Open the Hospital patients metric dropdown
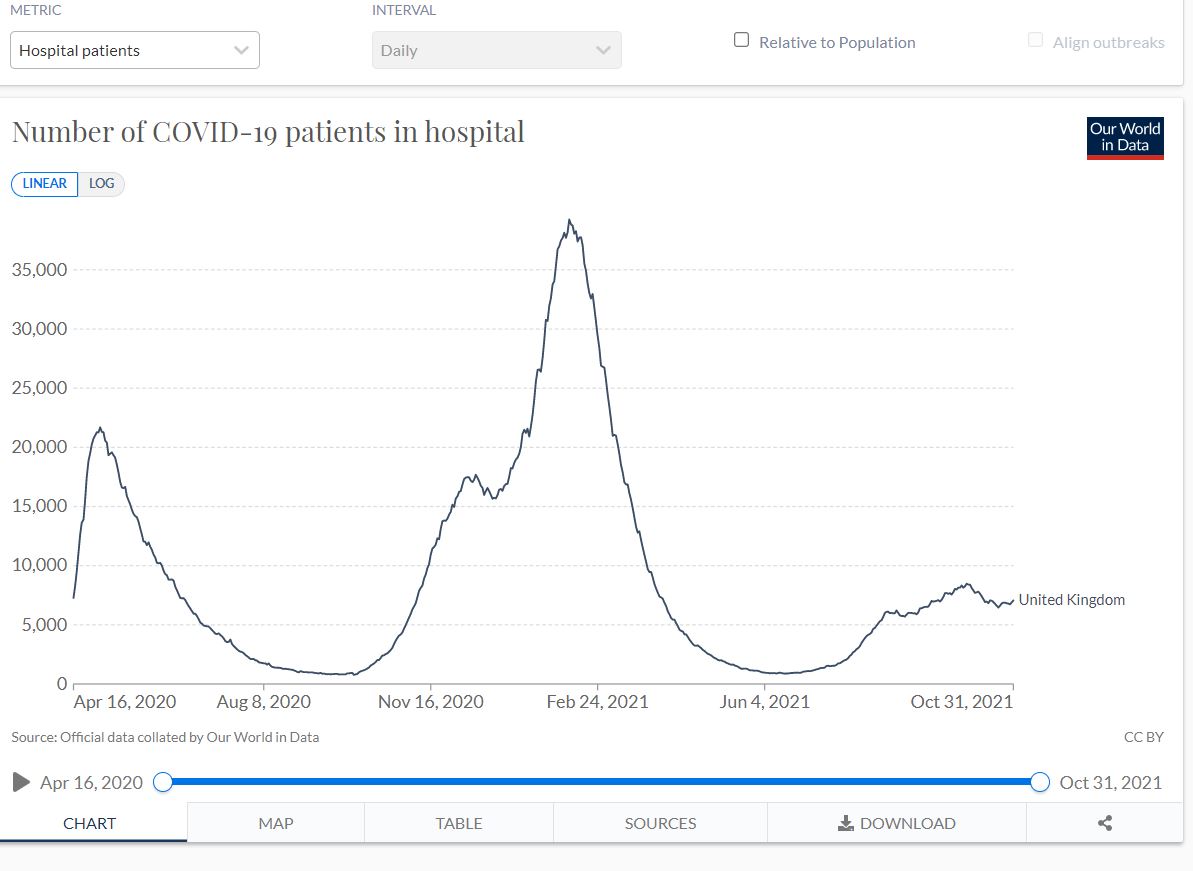Screen dimensions: 1193x871 (135, 50)
